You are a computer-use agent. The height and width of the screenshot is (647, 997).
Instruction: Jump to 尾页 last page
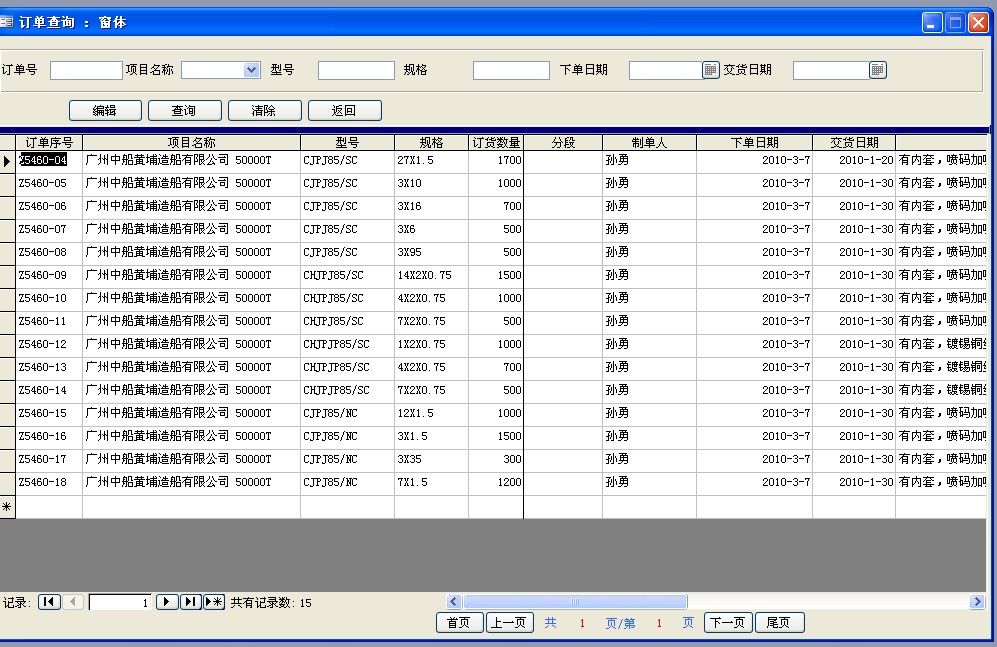[779, 623]
